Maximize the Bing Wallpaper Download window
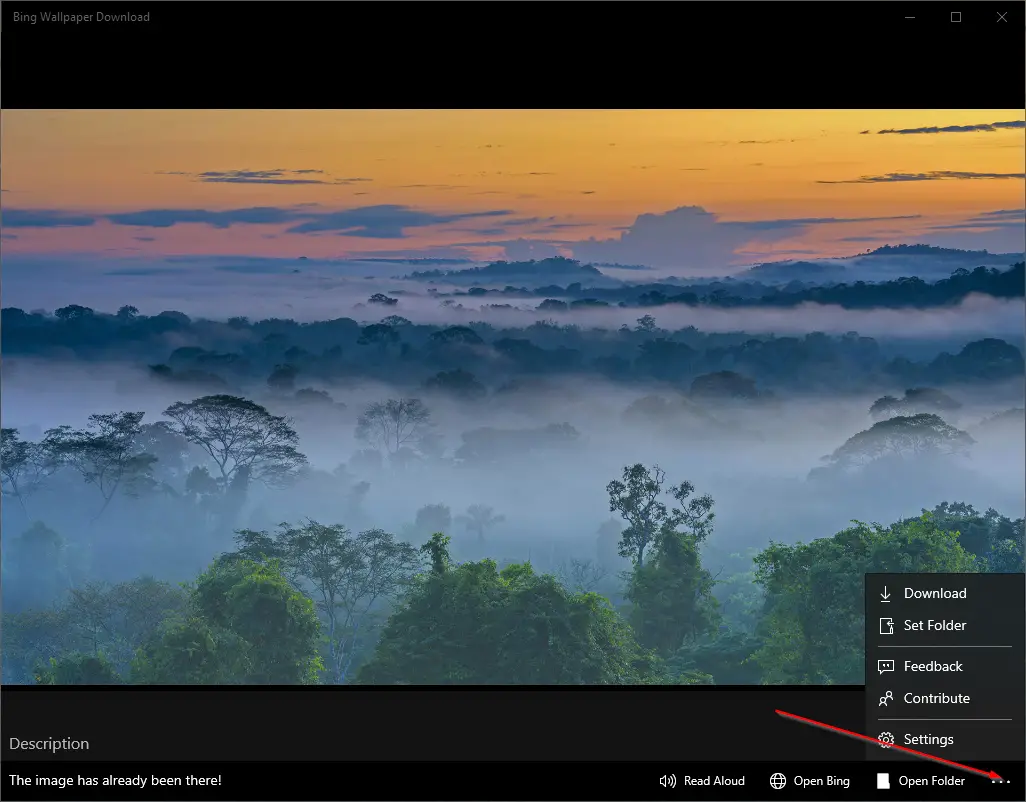 coord(956,17)
